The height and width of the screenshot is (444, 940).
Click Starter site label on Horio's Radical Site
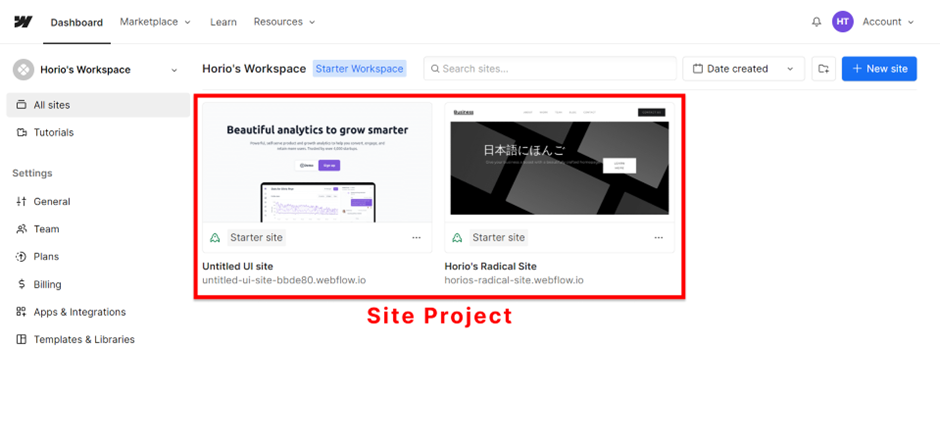498,238
